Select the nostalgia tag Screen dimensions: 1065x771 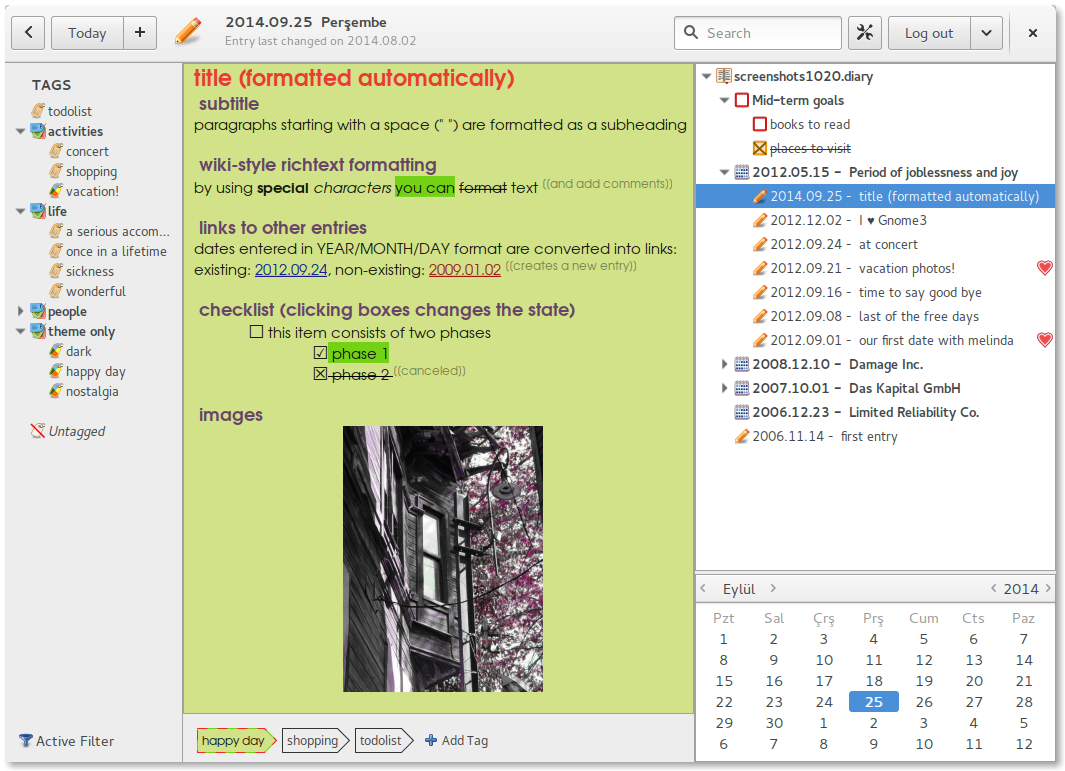(92, 391)
